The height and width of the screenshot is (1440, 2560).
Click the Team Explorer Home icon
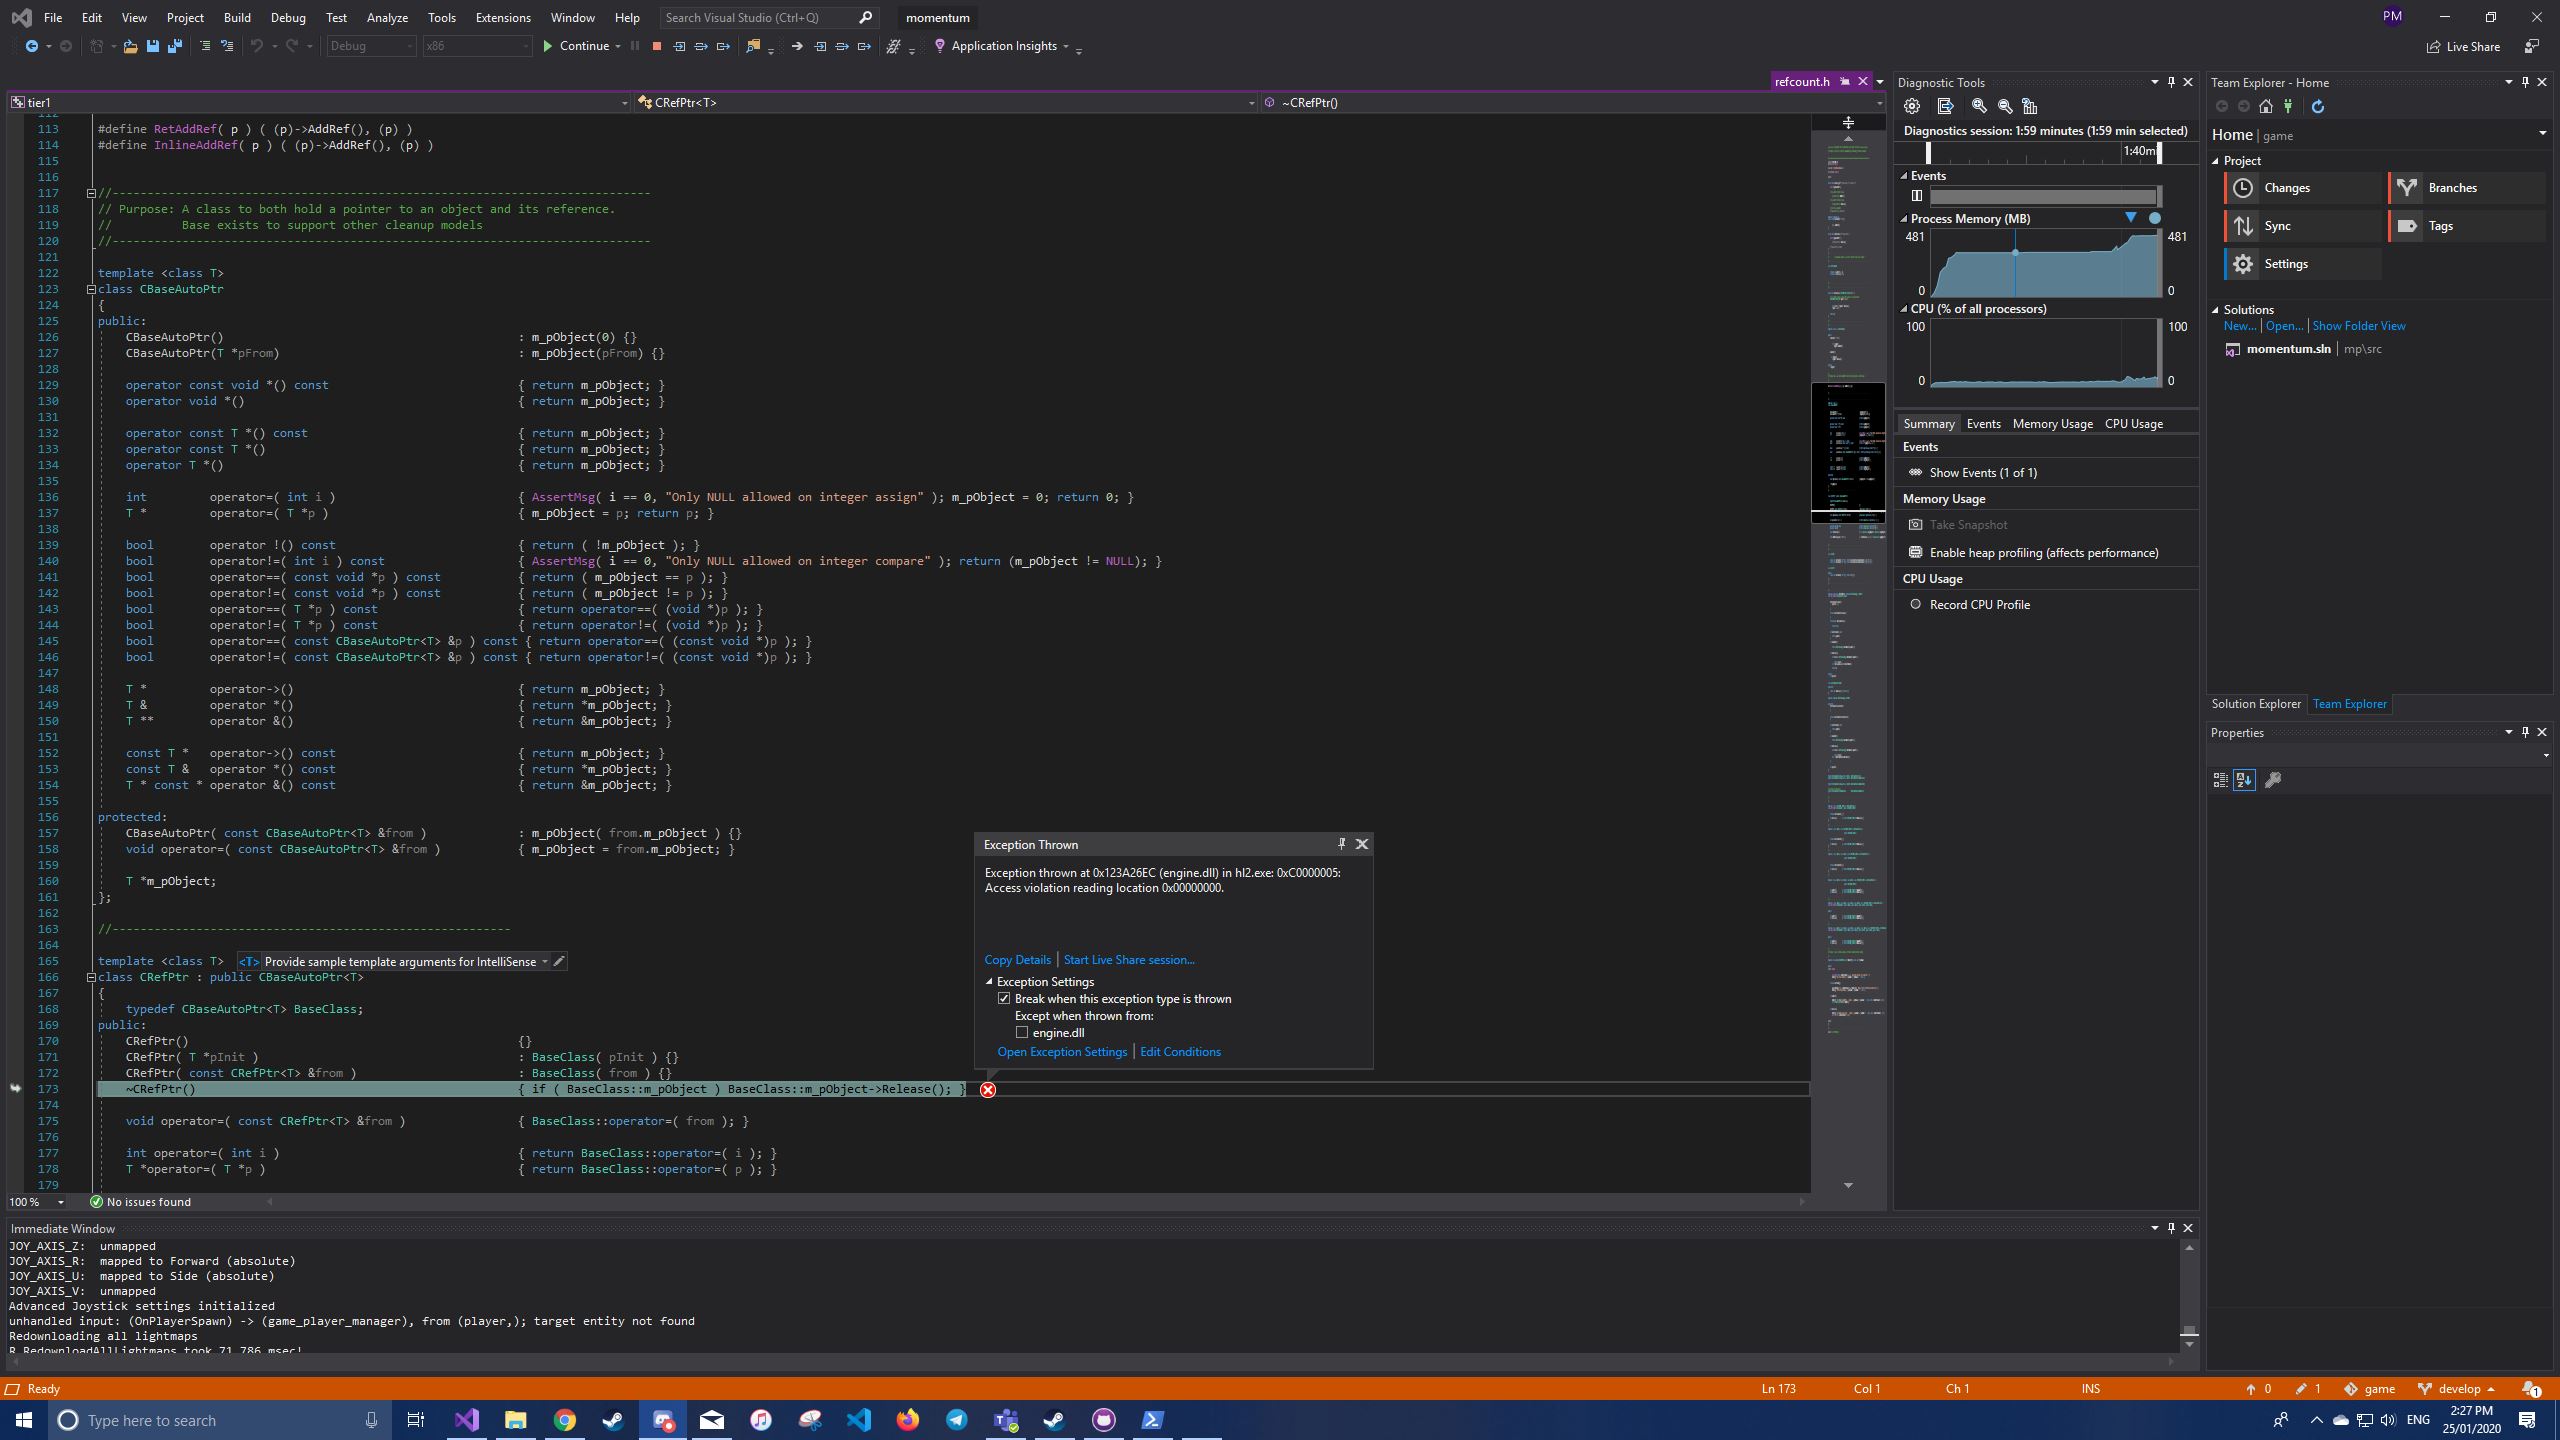2266,106
